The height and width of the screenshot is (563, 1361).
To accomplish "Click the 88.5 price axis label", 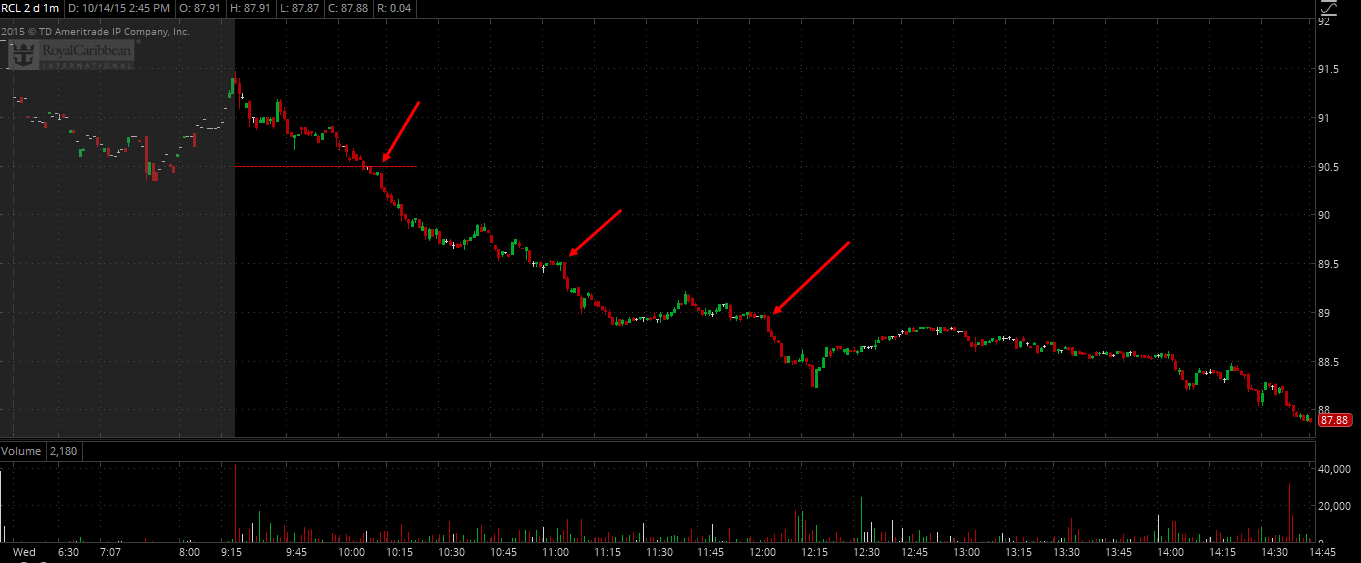I will tap(1329, 362).
